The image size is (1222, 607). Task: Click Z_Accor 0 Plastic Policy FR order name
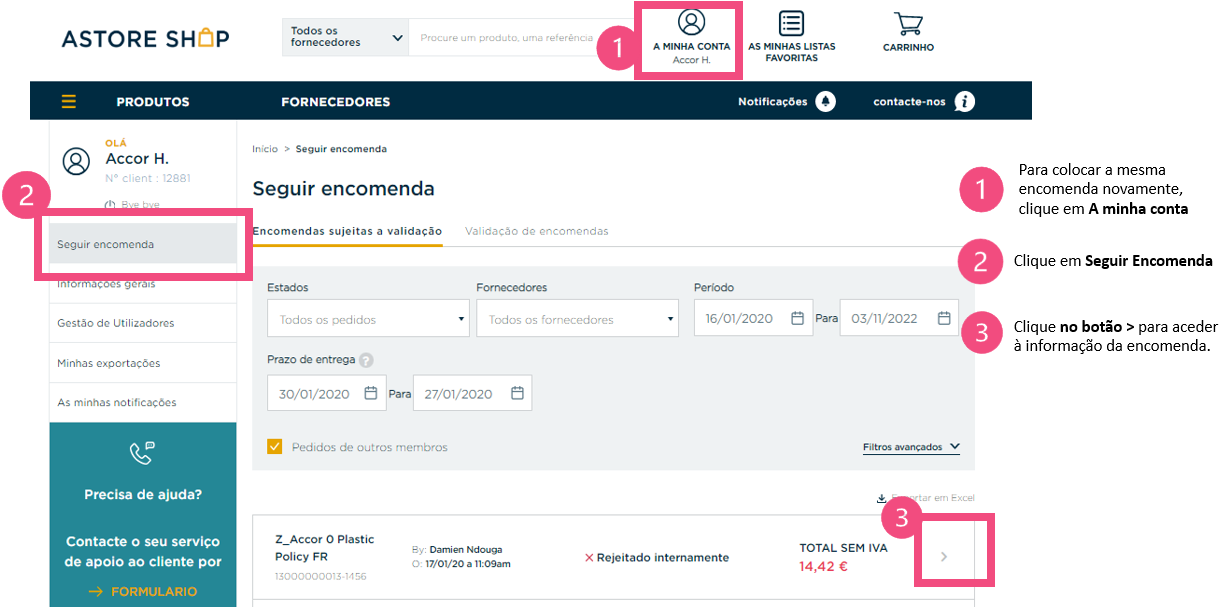(x=325, y=547)
